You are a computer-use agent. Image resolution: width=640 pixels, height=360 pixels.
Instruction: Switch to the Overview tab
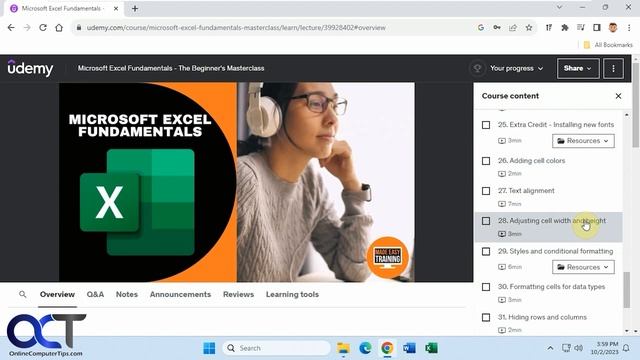pyautogui.click(x=57, y=294)
